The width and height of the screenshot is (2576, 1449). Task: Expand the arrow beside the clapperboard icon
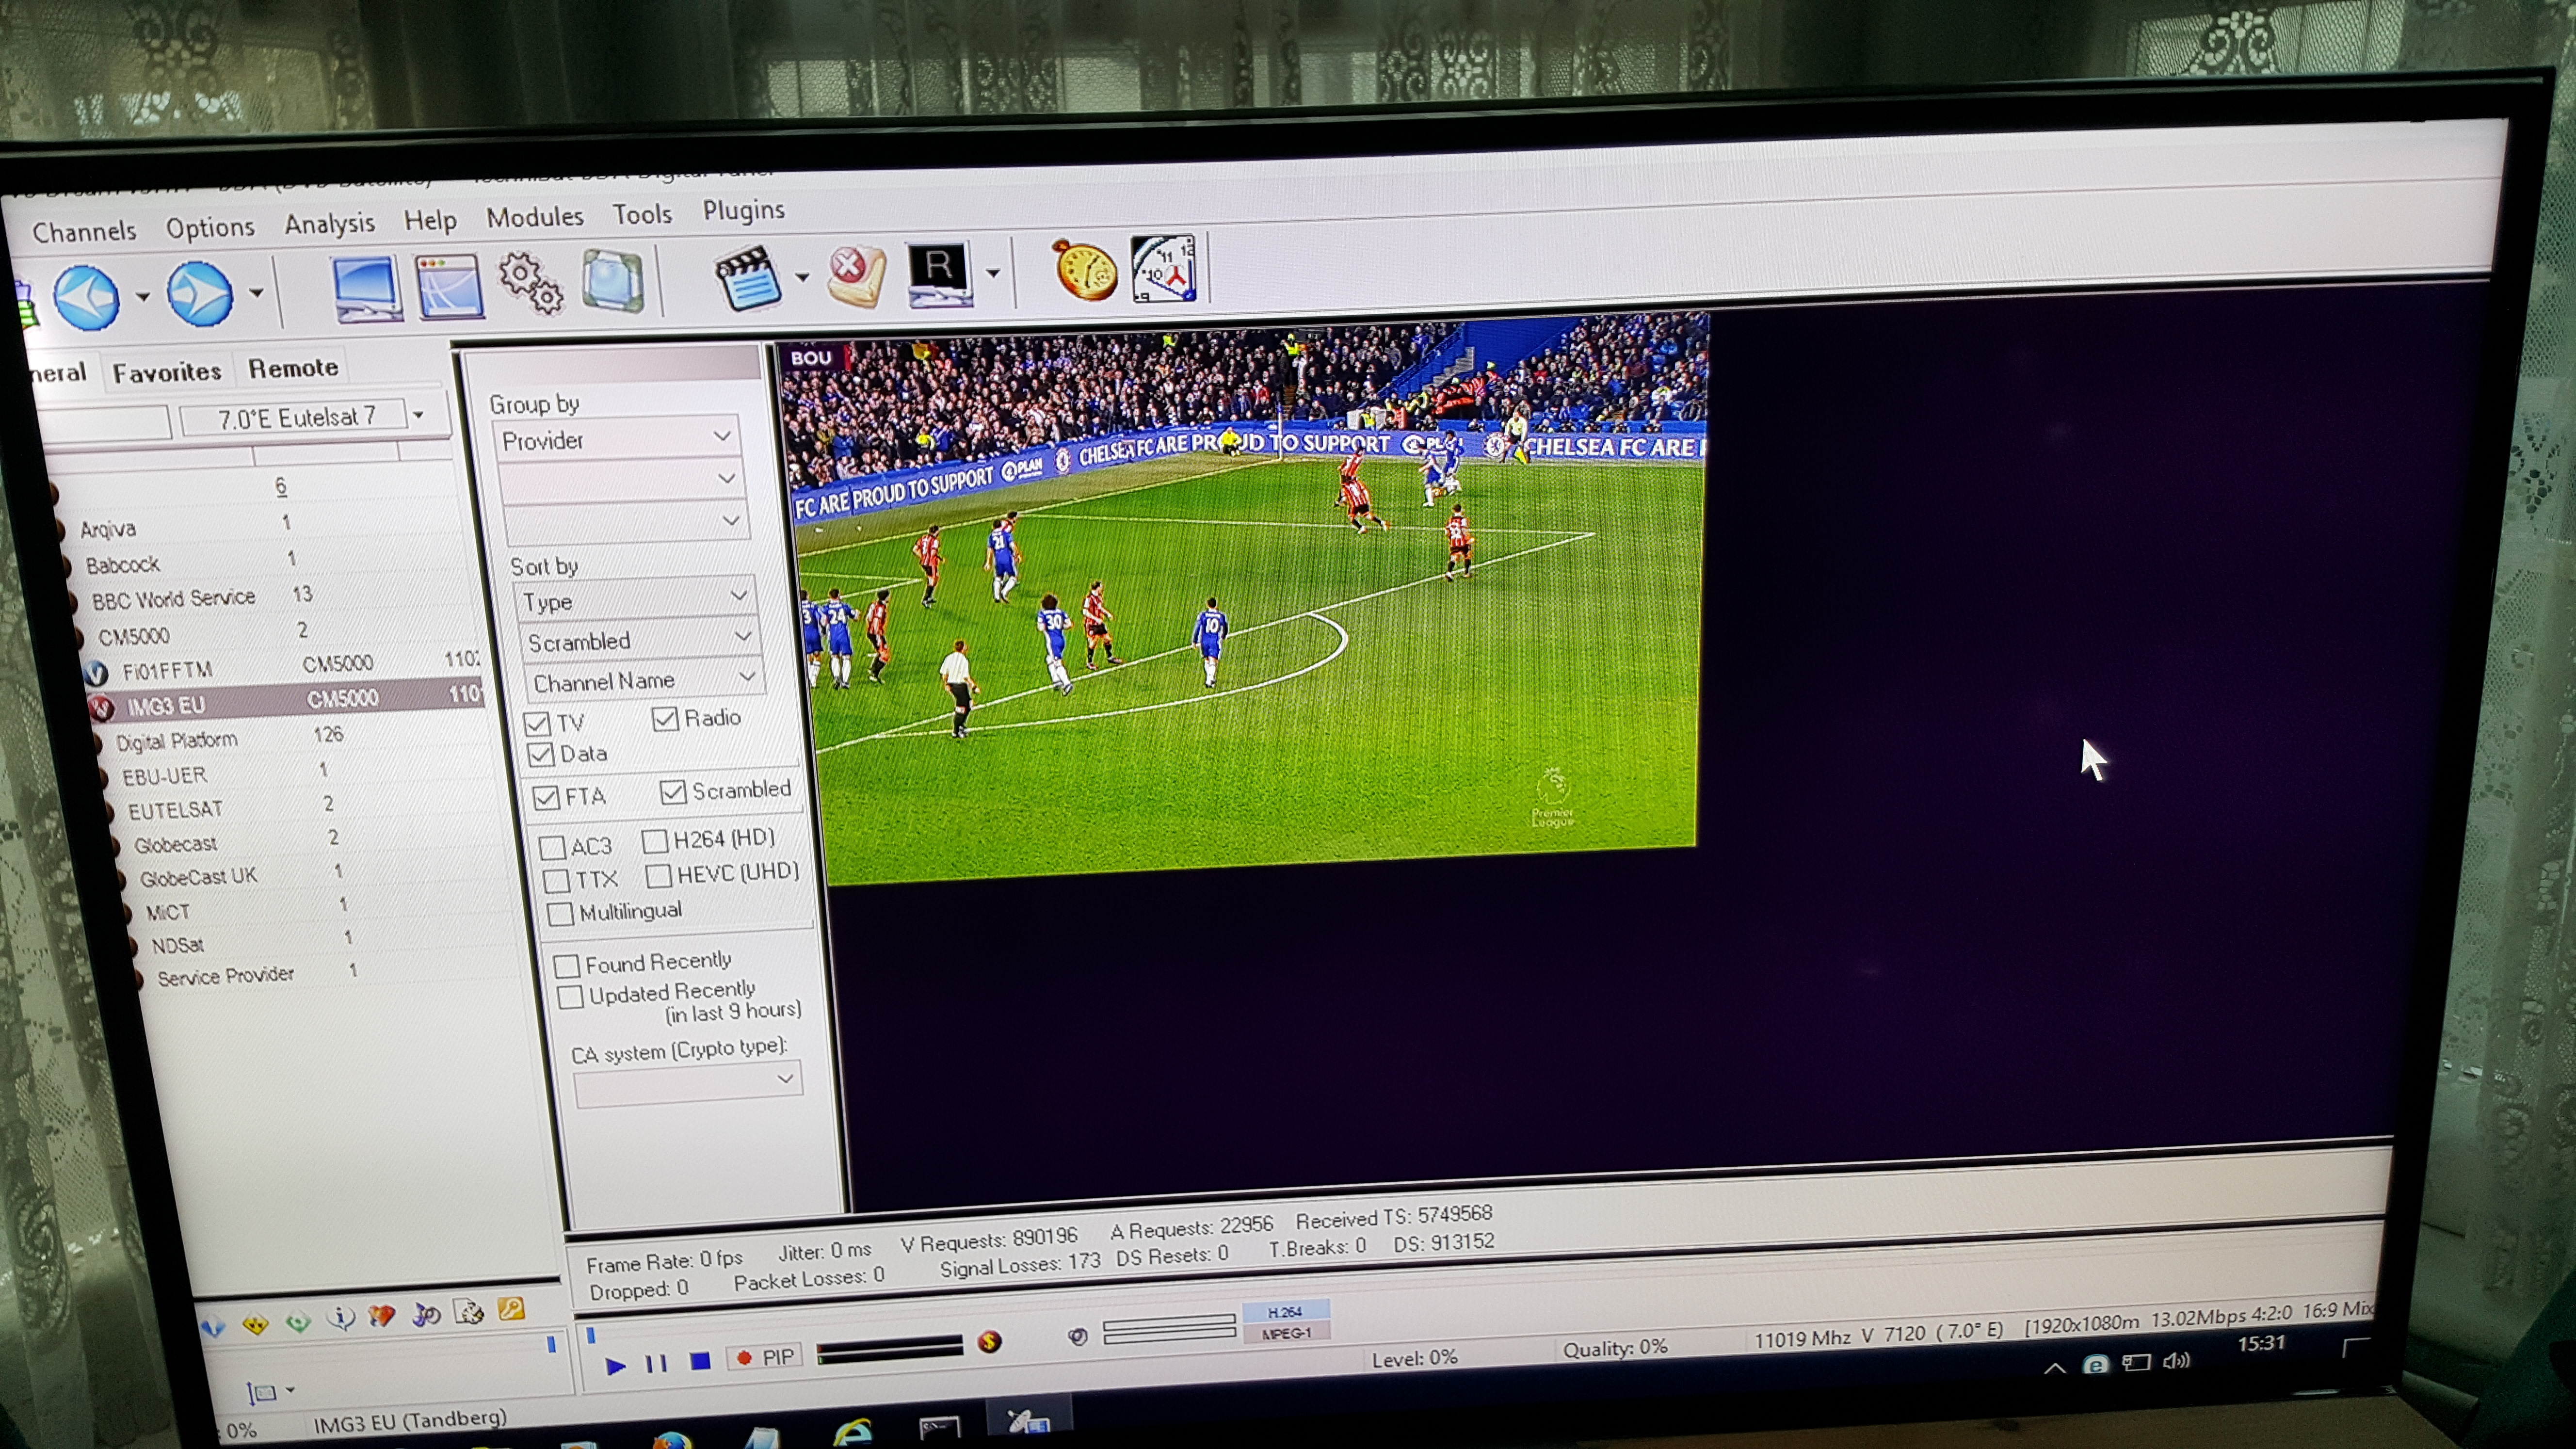point(802,277)
